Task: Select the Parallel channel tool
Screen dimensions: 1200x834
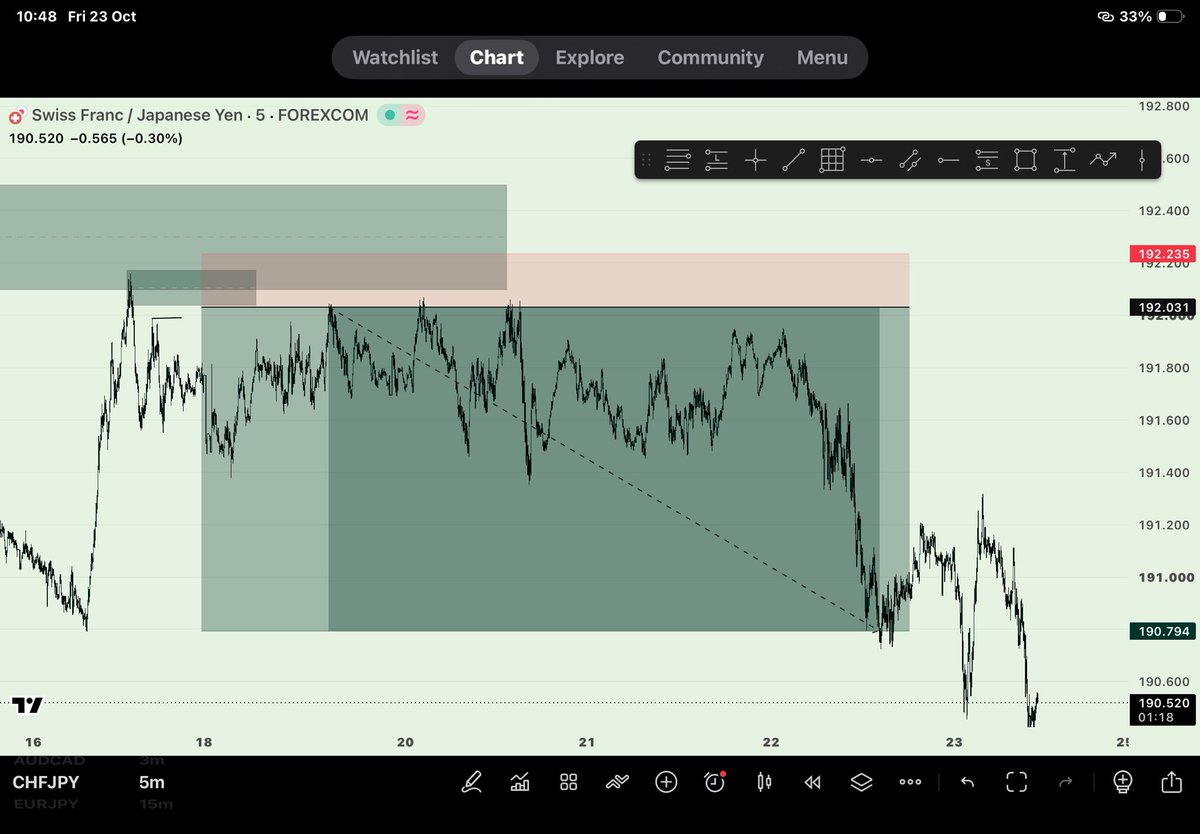Action: (x=909, y=160)
